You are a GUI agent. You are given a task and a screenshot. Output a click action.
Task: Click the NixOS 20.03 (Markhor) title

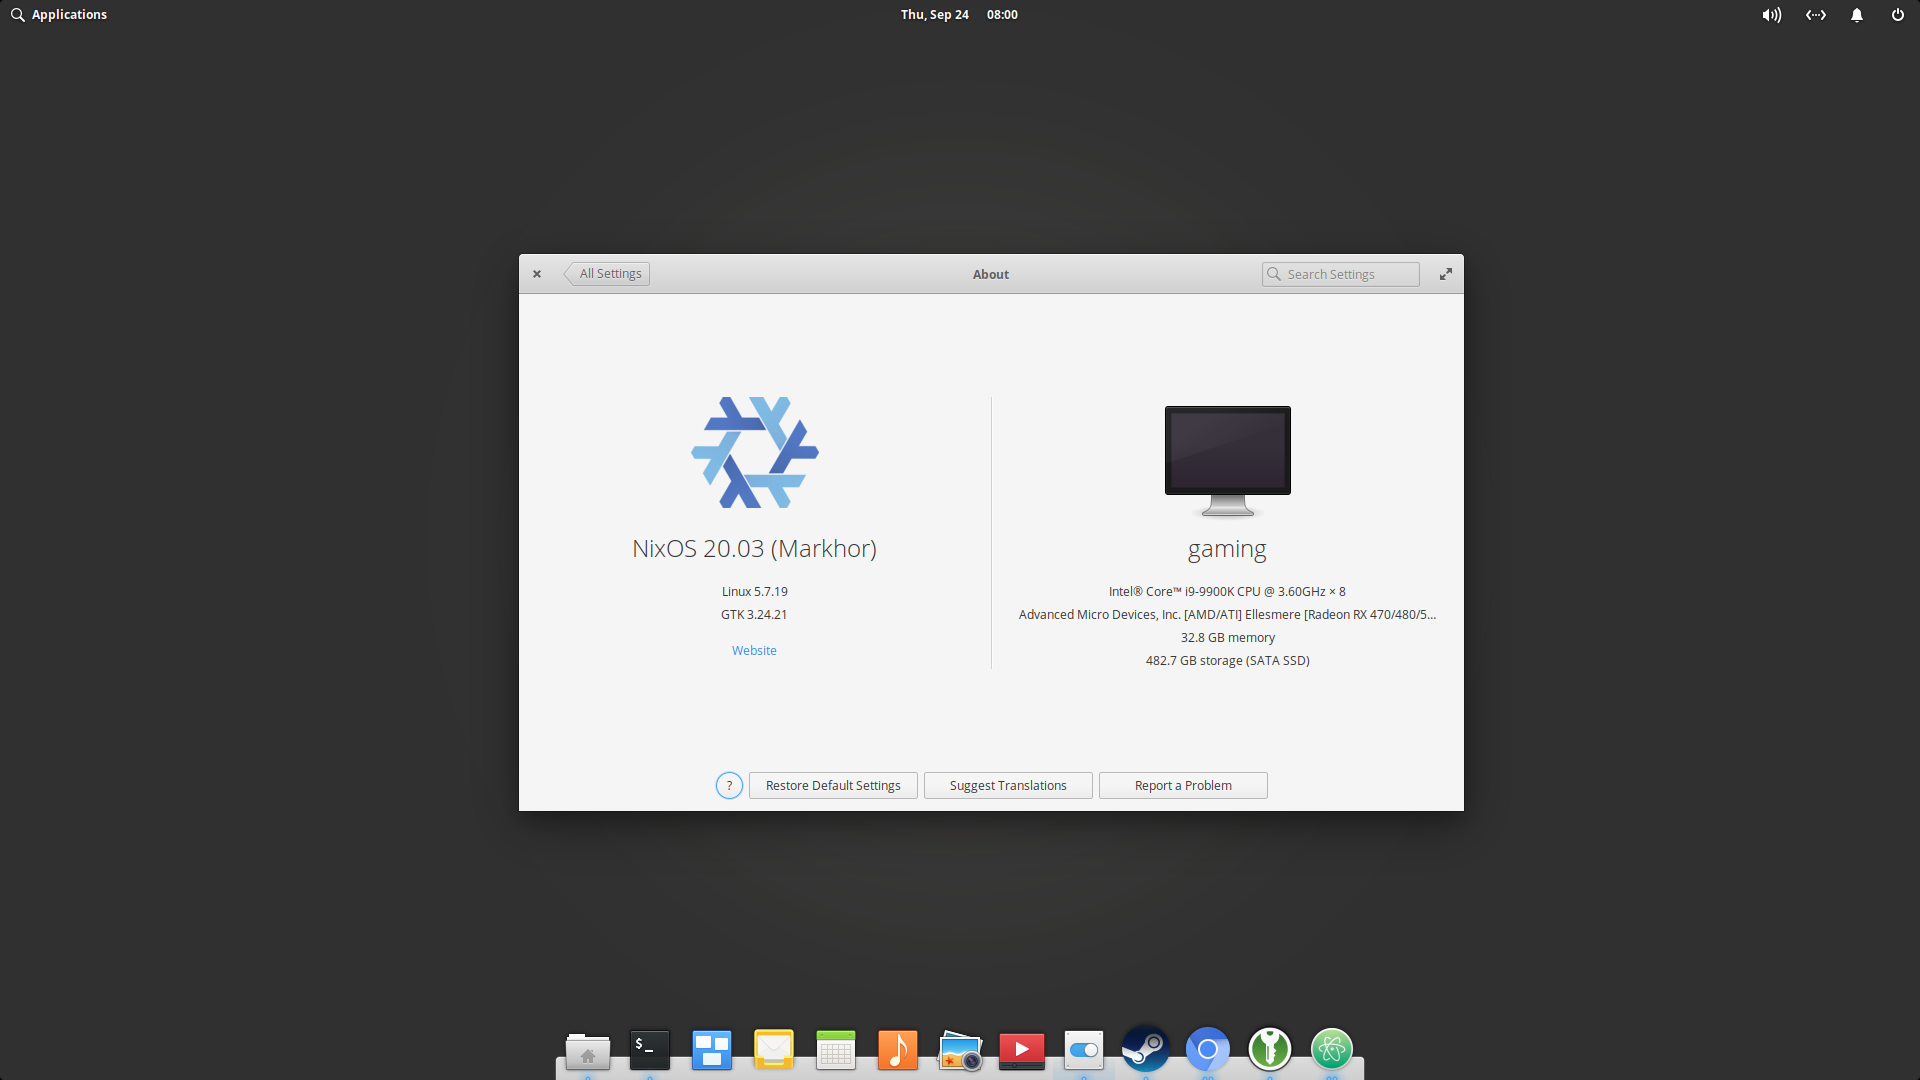coord(754,549)
